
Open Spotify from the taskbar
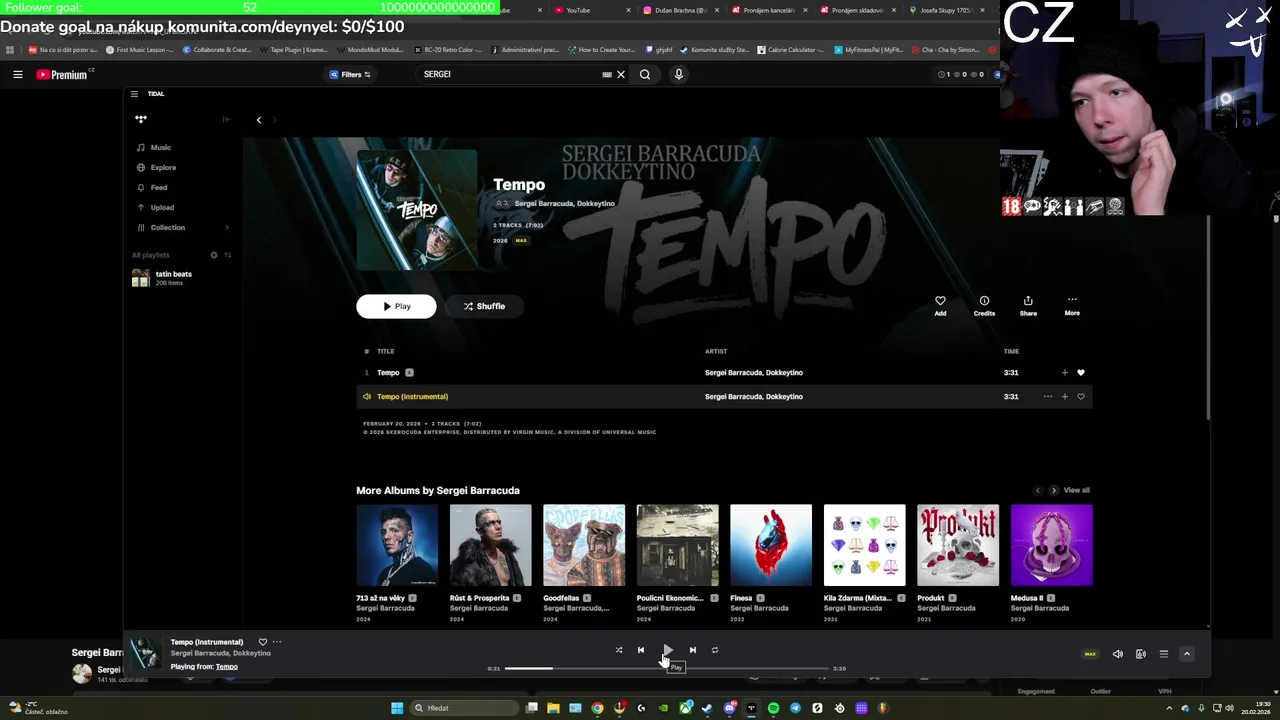tap(773, 708)
